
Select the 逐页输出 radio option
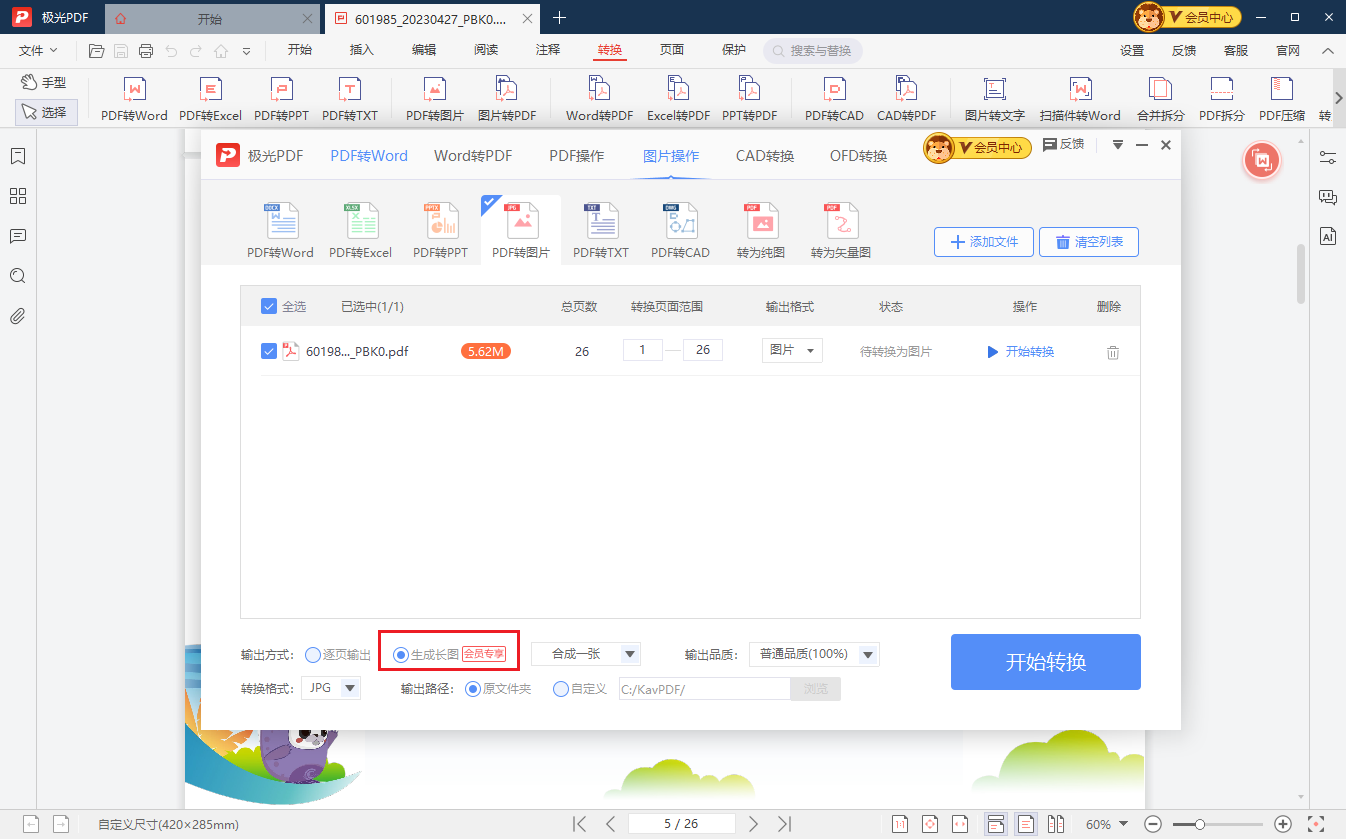click(x=312, y=655)
